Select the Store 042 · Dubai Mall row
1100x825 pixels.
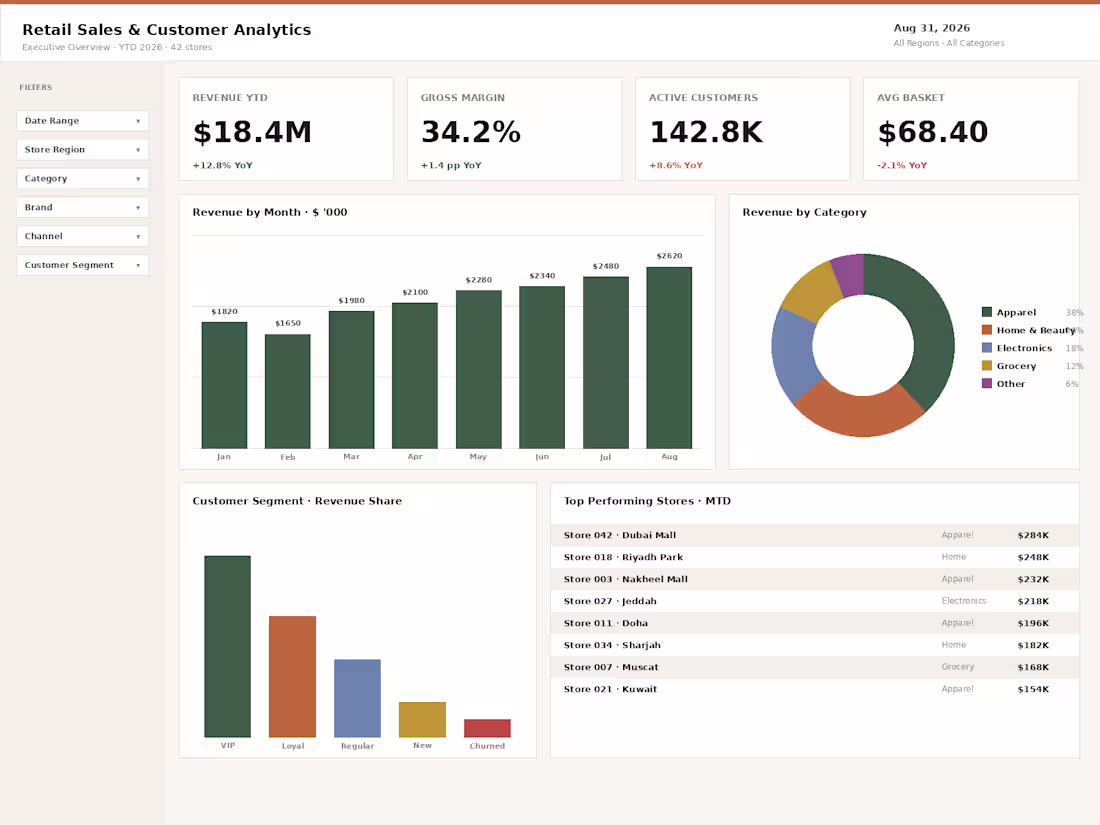point(814,535)
